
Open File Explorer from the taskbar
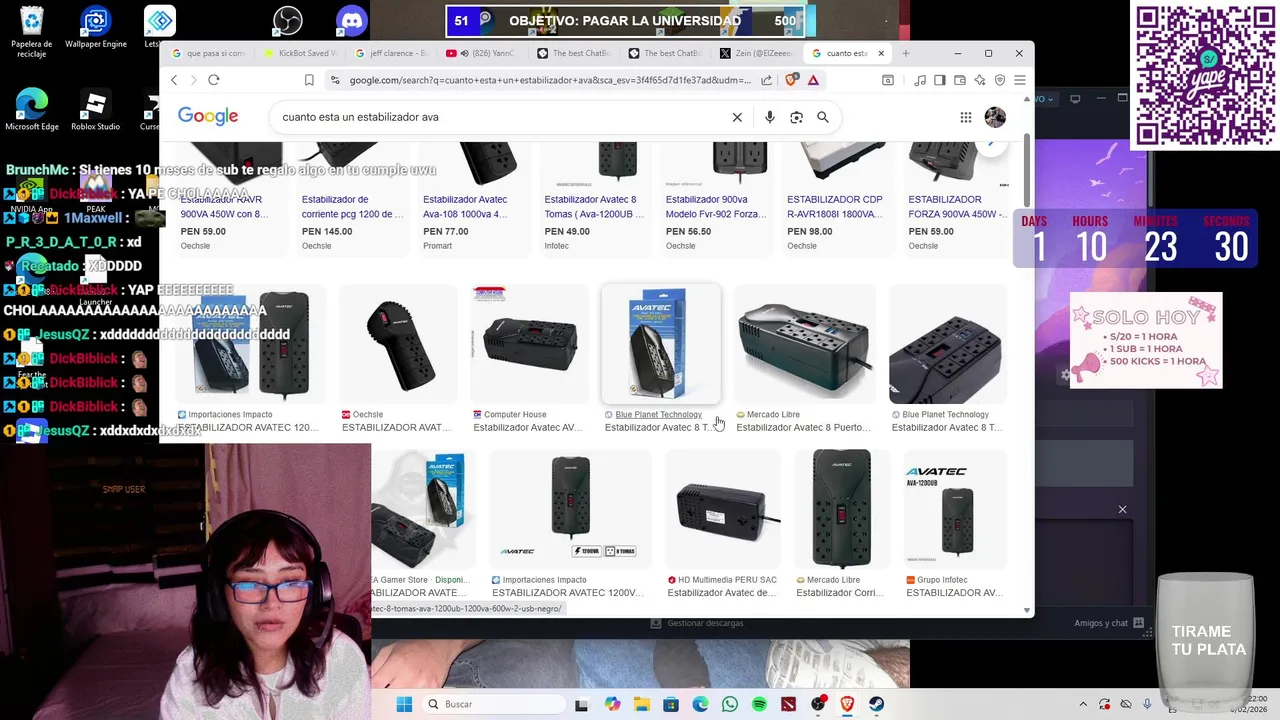coord(641,704)
